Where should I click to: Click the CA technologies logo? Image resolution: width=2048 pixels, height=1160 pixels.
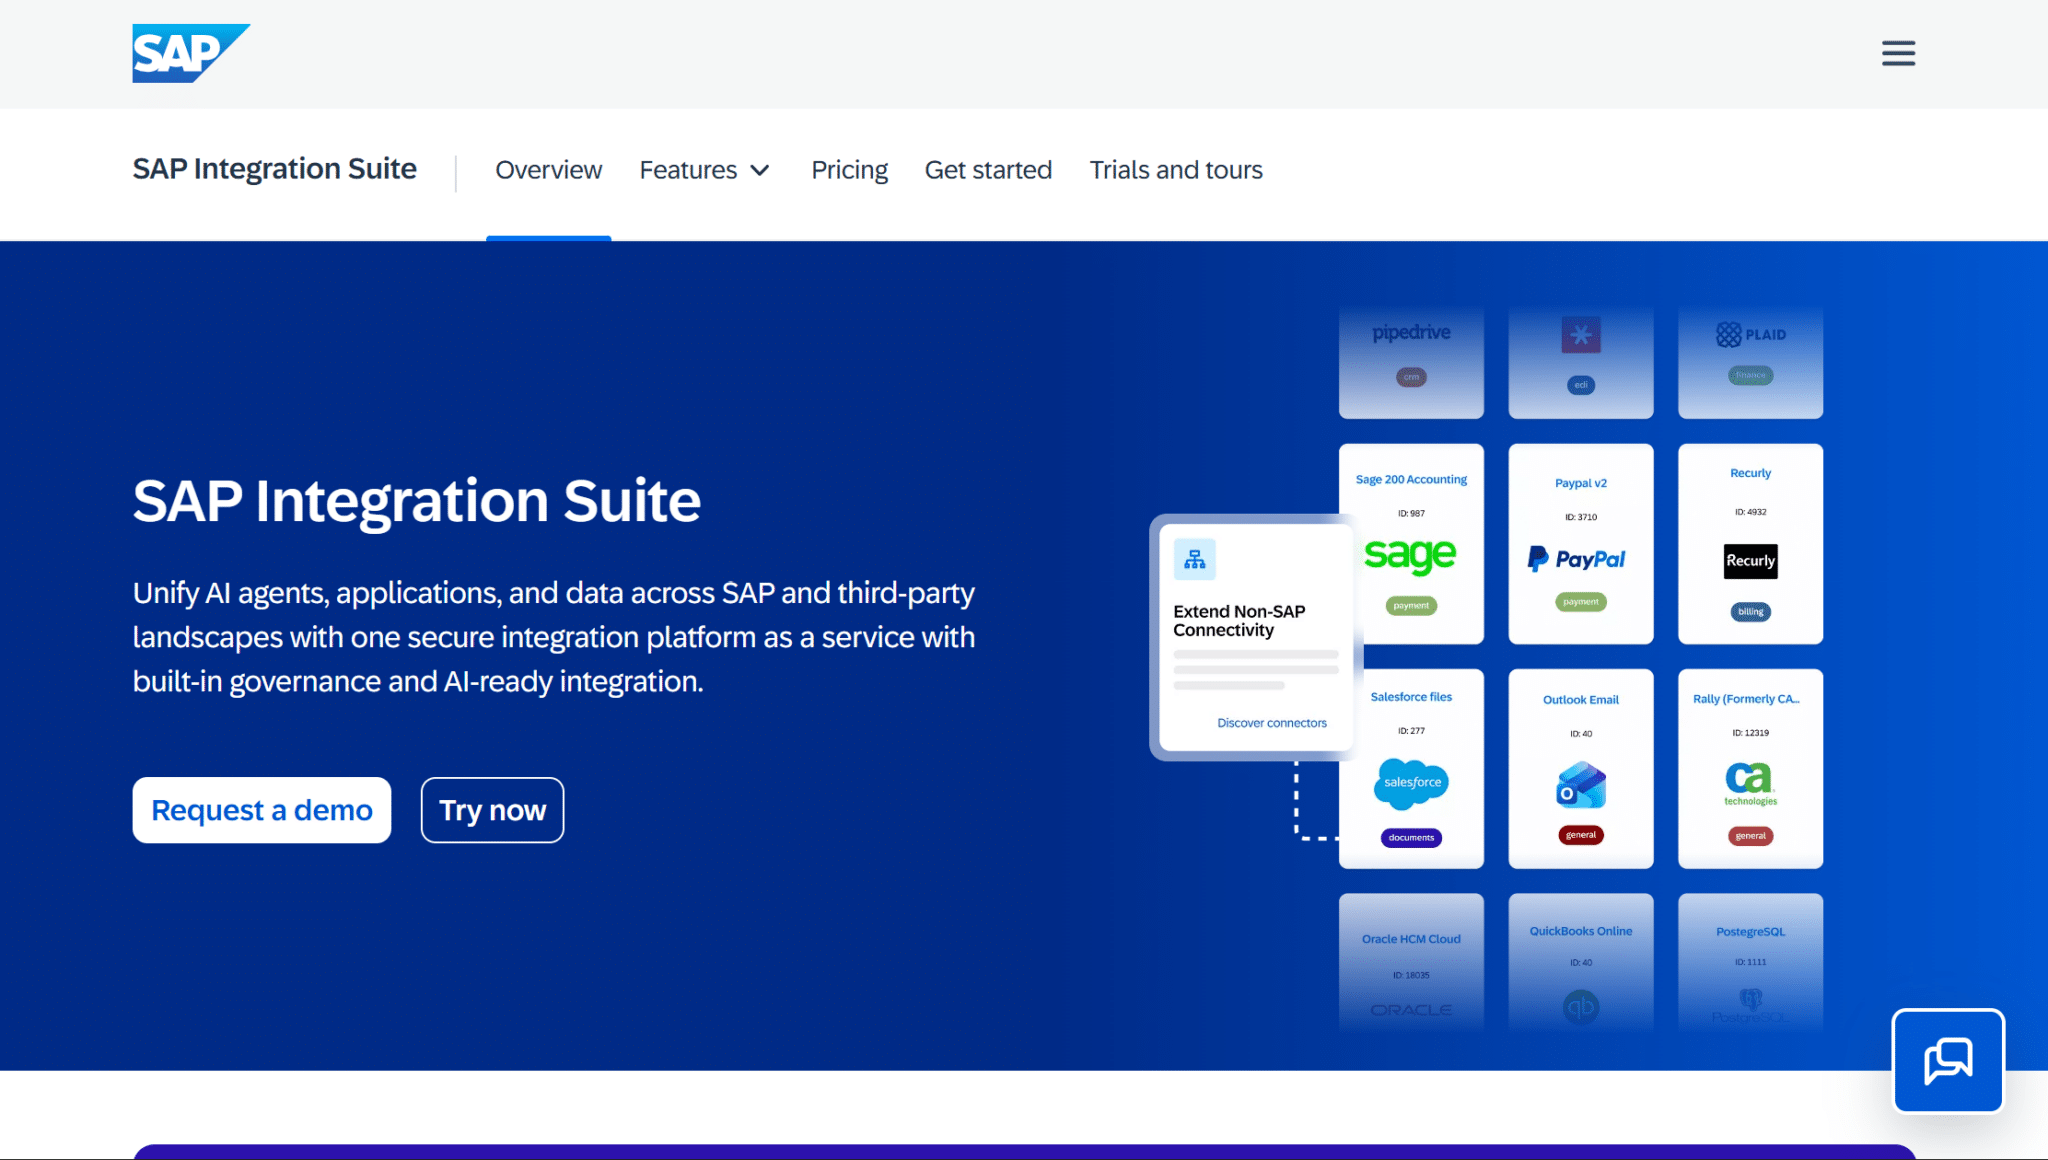(x=1750, y=784)
